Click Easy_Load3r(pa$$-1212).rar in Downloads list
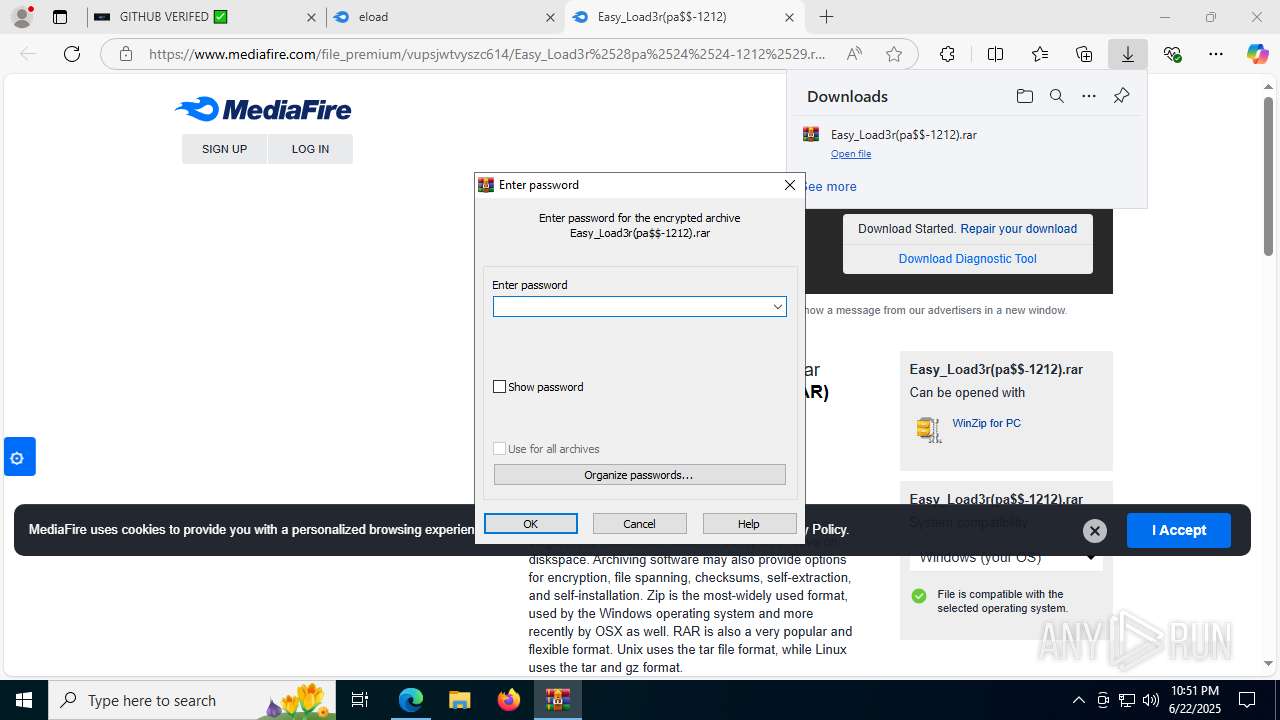1280x720 pixels. (x=903, y=135)
